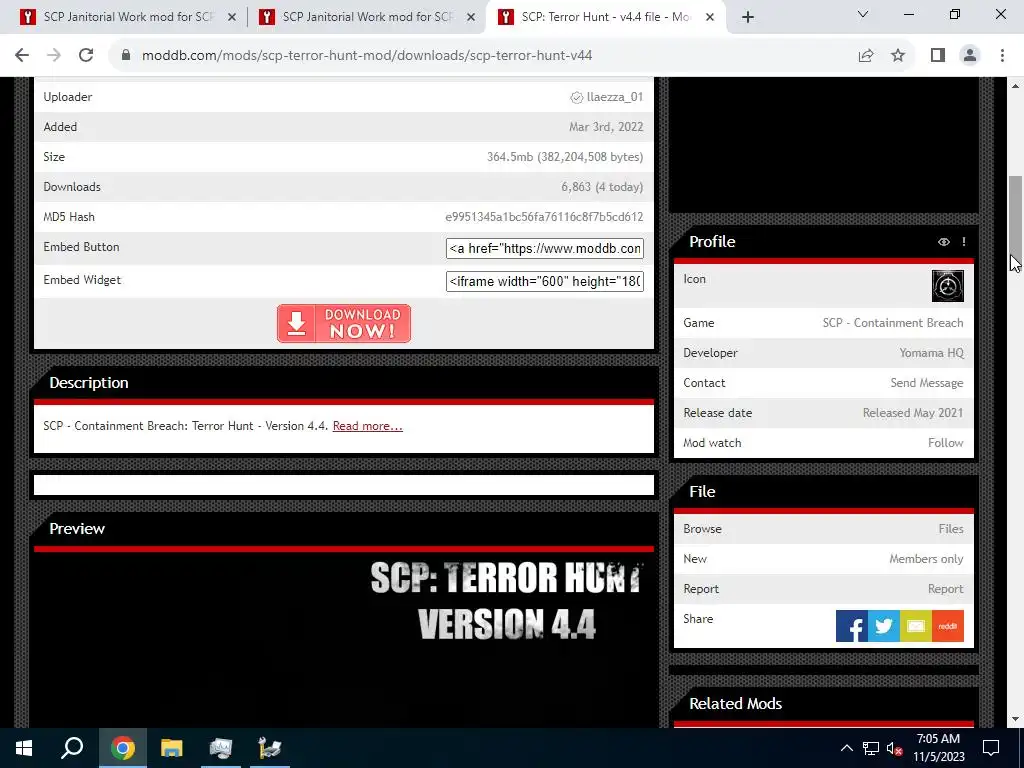Switch to first SCP Janitorial Work tab
Screen dimensions: 1024x768
point(127,17)
